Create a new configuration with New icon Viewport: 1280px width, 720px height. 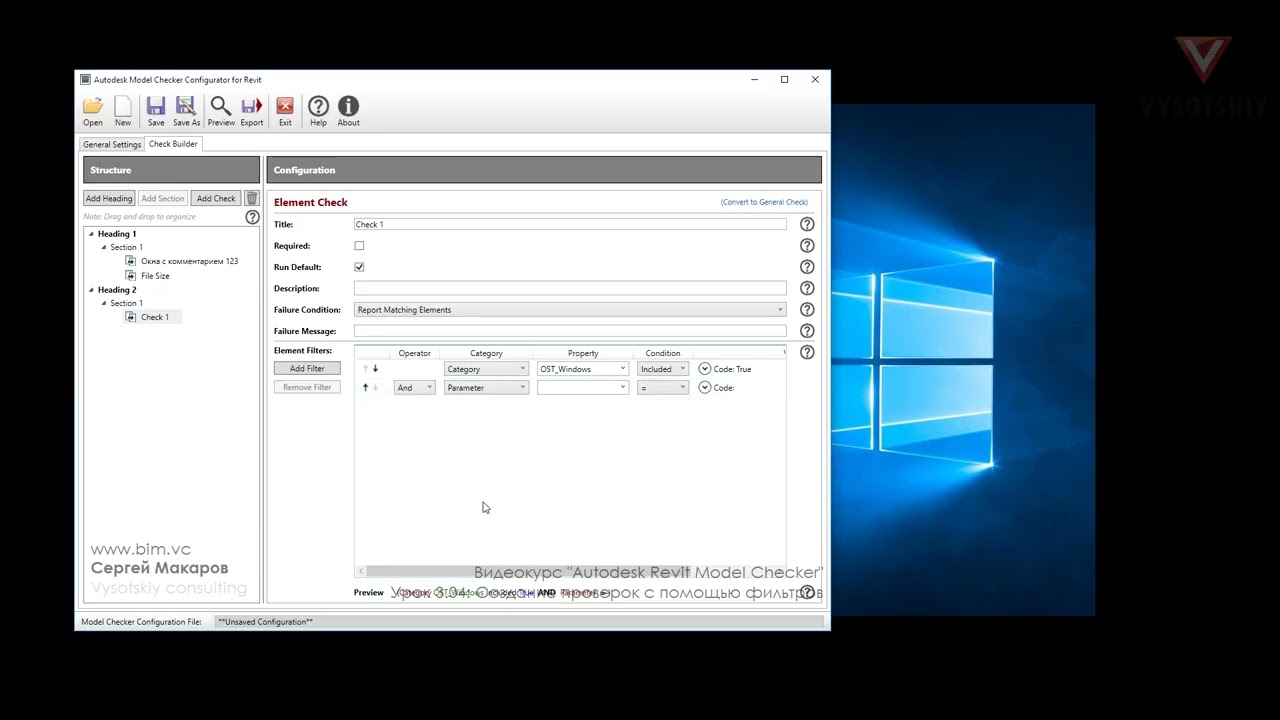click(x=123, y=110)
